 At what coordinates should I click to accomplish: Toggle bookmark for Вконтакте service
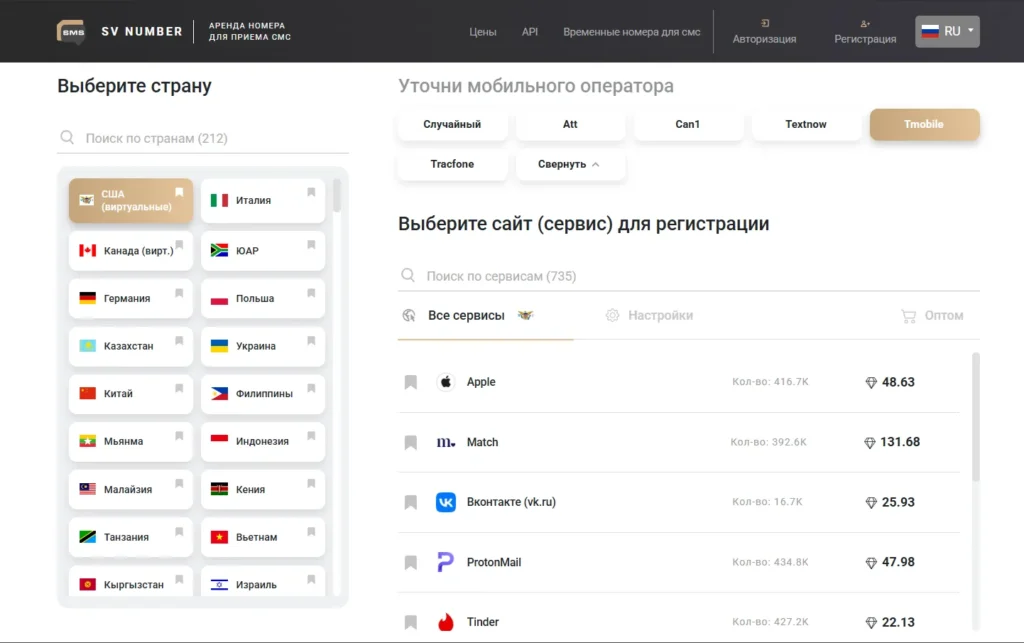click(x=411, y=502)
